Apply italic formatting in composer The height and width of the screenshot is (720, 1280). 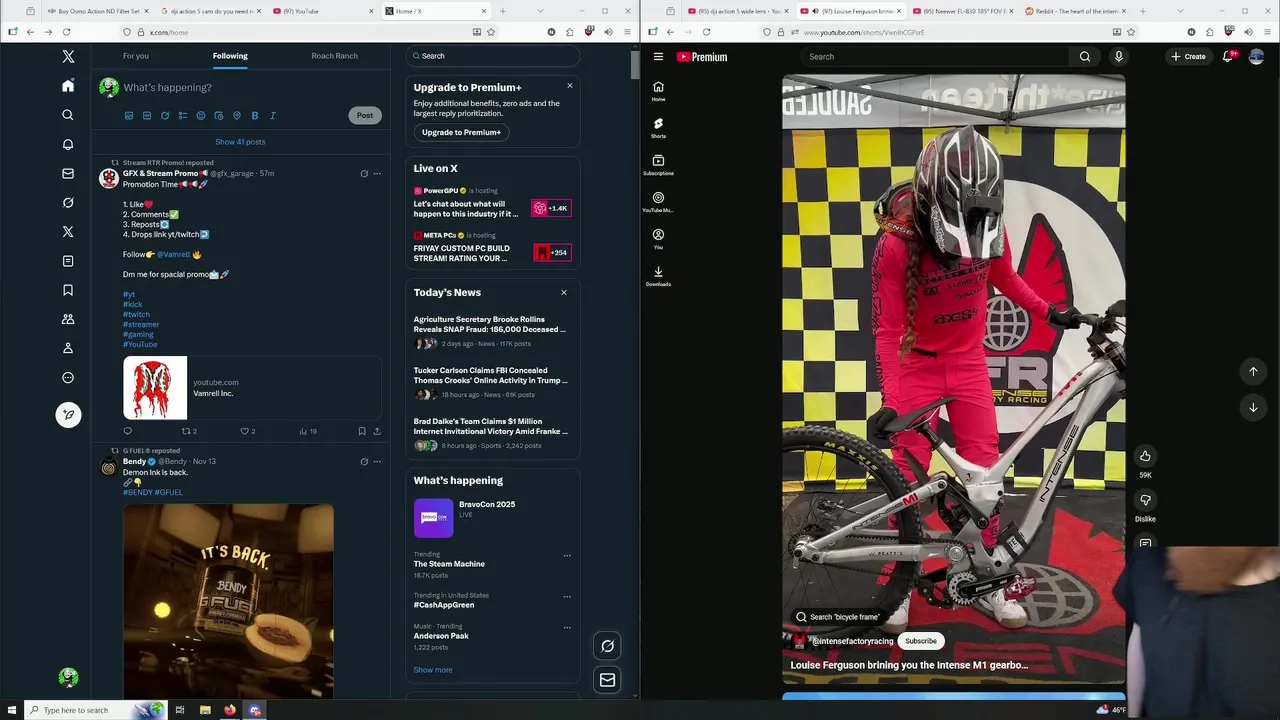pyautogui.click(x=273, y=116)
